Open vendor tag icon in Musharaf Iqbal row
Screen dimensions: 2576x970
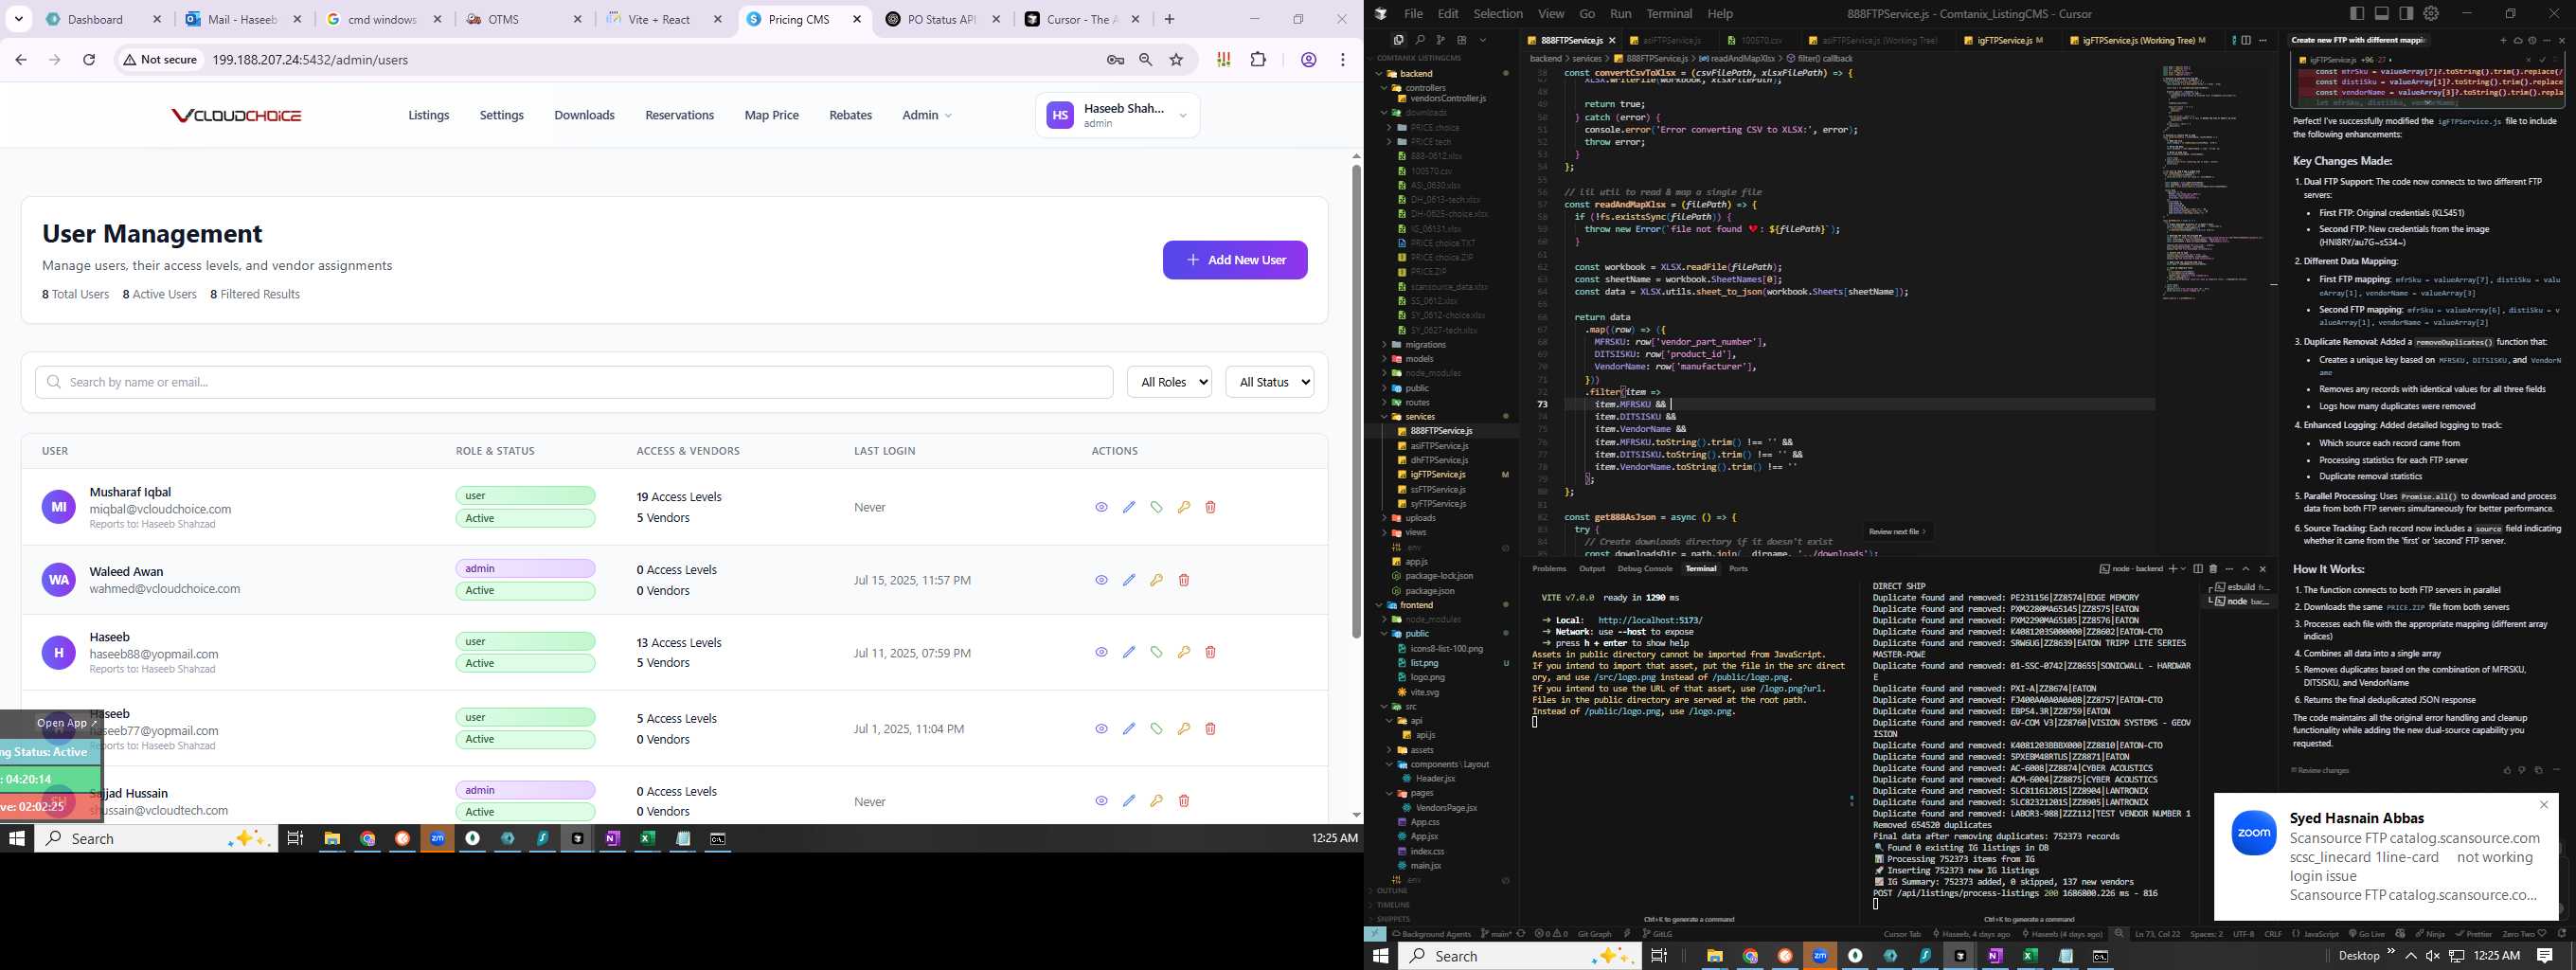pos(1156,507)
